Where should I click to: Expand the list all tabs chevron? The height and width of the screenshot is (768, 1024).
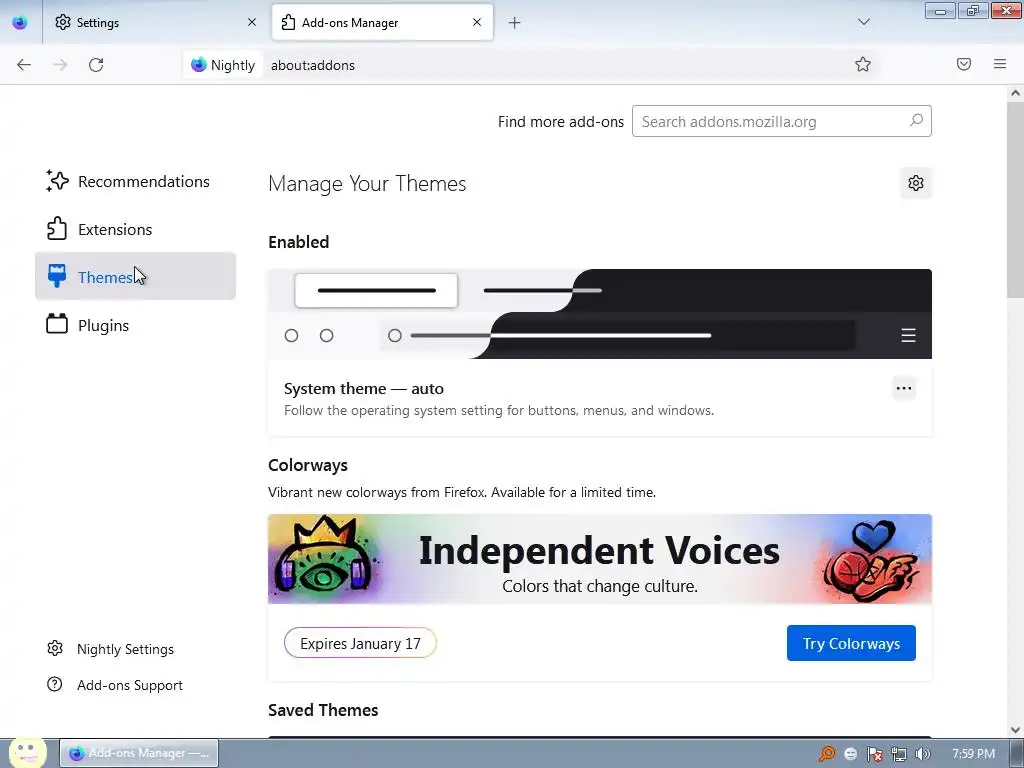pos(863,22)
